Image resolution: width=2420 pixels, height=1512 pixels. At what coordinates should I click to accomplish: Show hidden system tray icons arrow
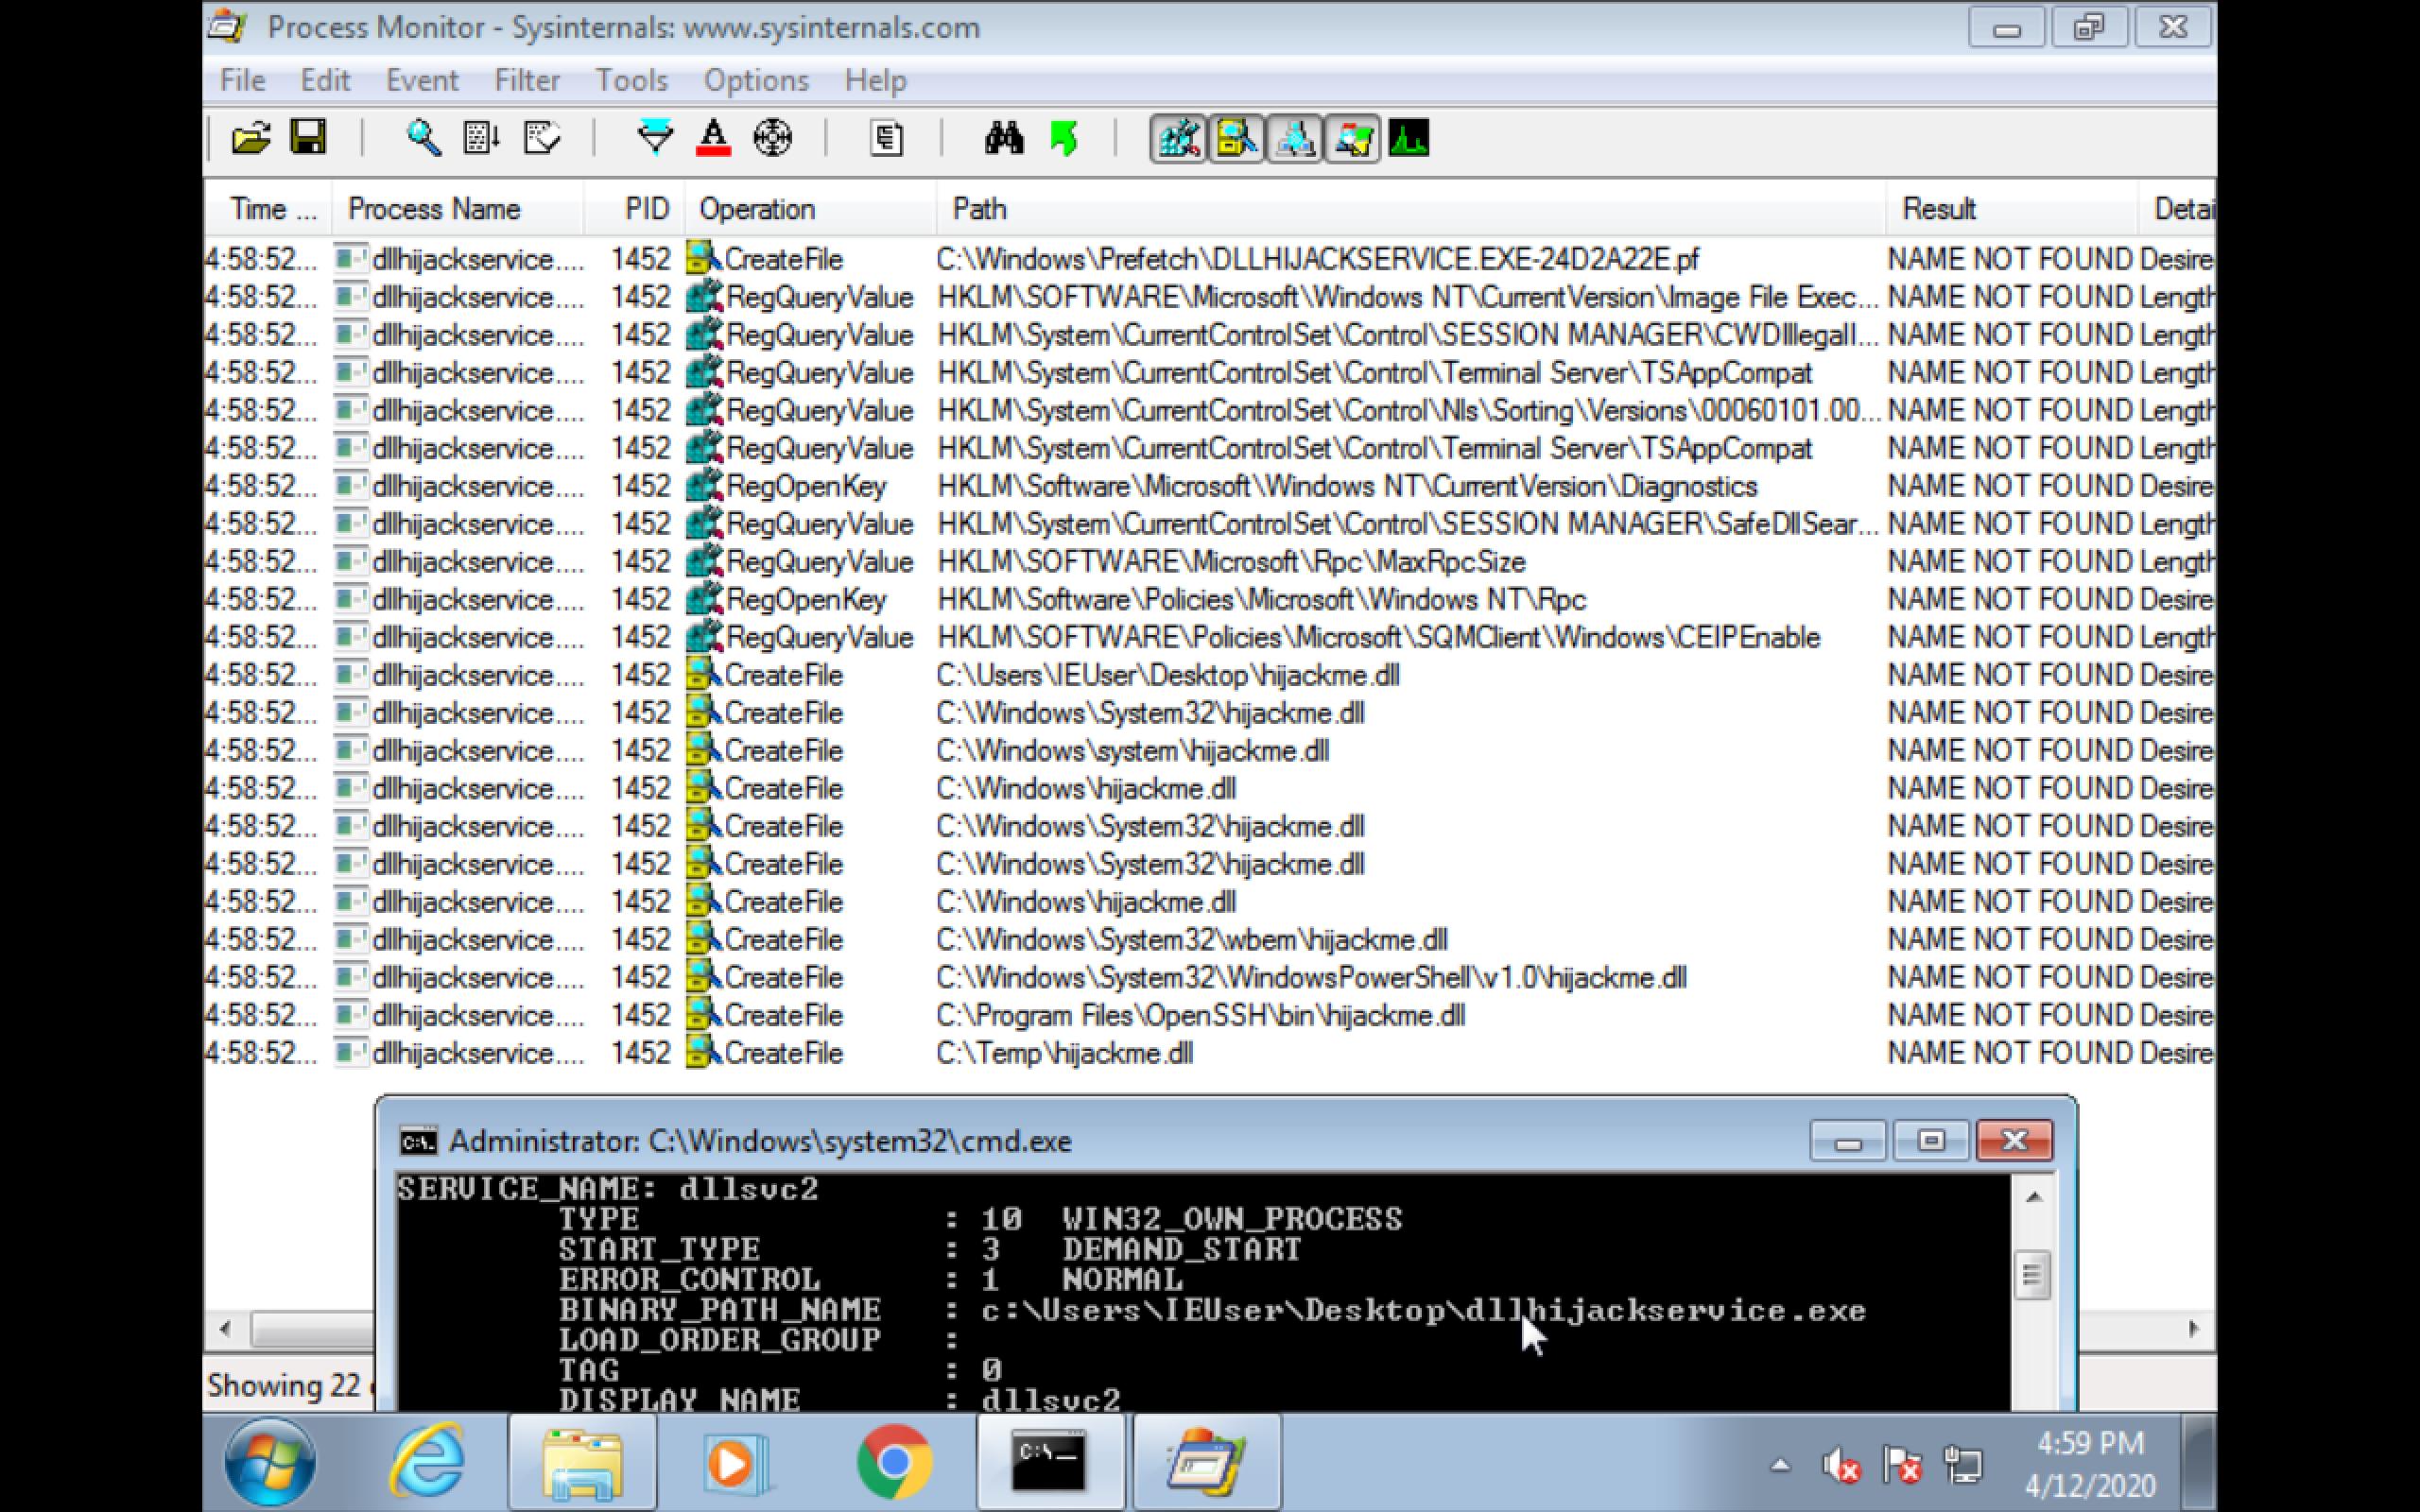(1780, 1466)
